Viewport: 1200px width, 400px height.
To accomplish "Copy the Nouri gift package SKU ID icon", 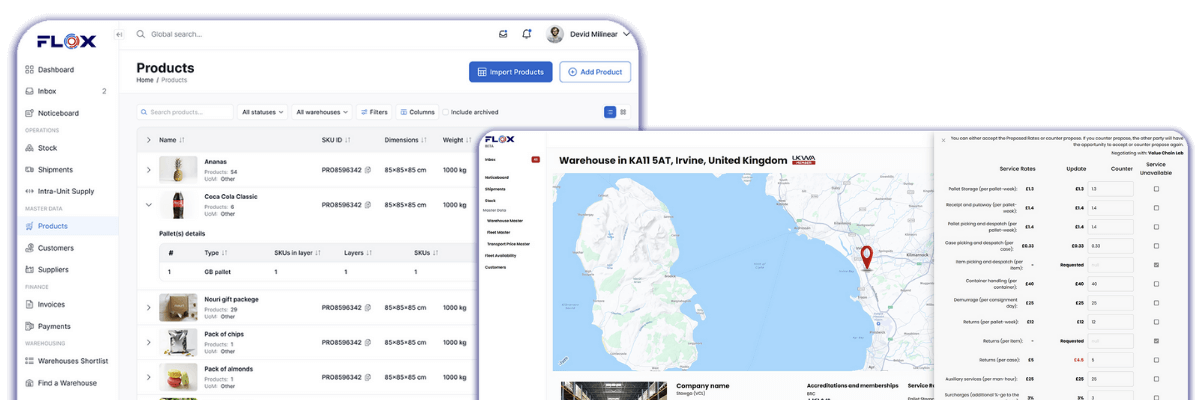I will coord(368,307).
